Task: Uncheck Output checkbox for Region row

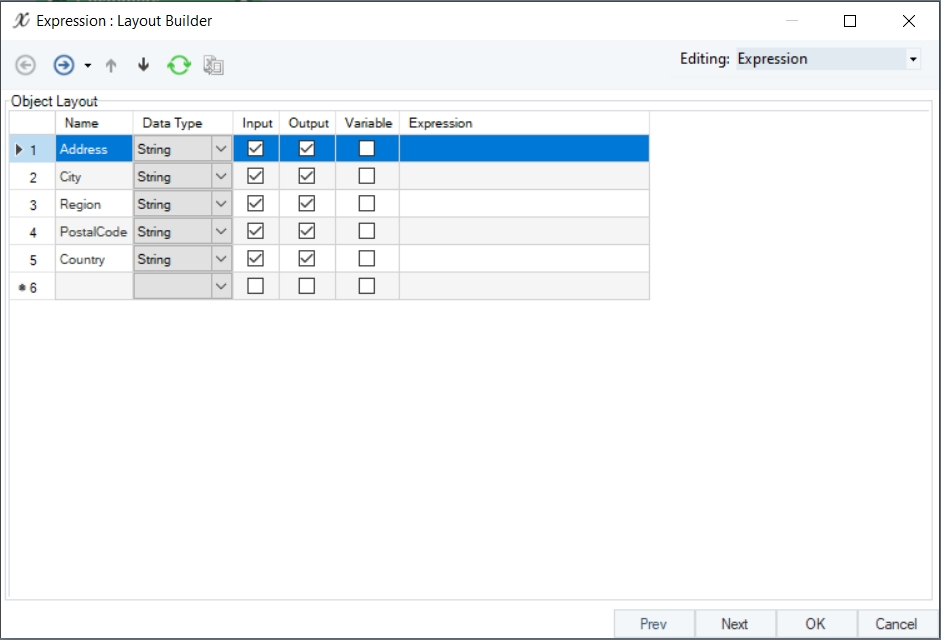Action: point(307,204)
